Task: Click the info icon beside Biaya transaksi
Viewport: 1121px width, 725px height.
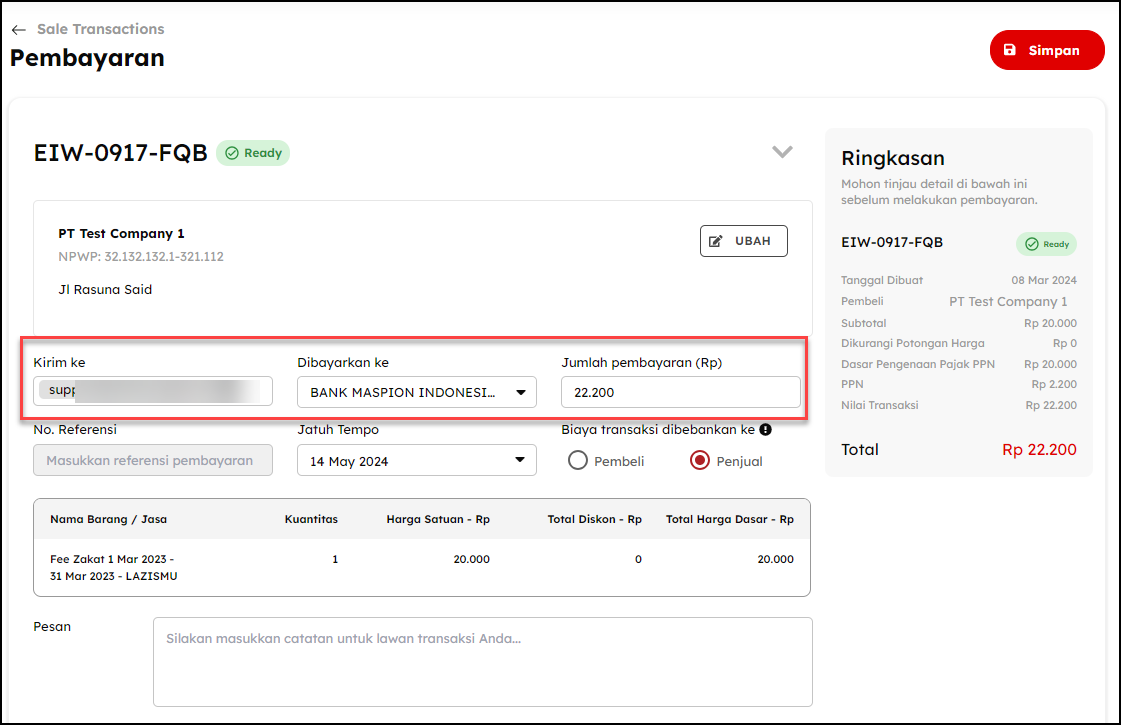Action: [765, 430]
